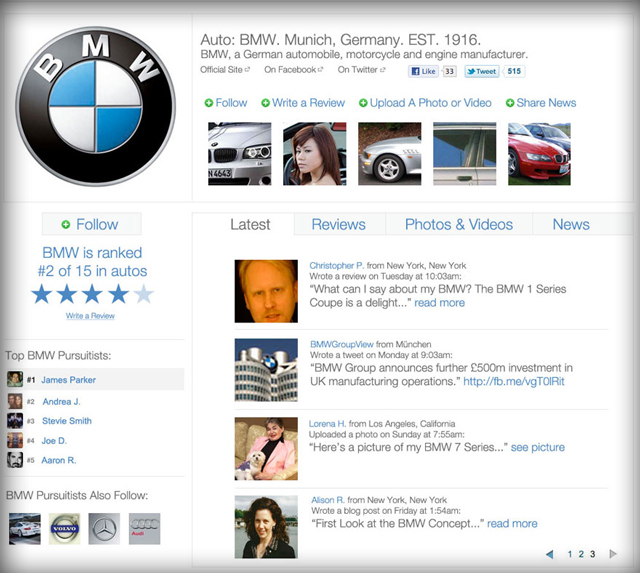The height and width of the screenshot is (573, 640).
Task: Click Alison R.'s profile photo
Action: pyautogui.click(x=266, y=527)
